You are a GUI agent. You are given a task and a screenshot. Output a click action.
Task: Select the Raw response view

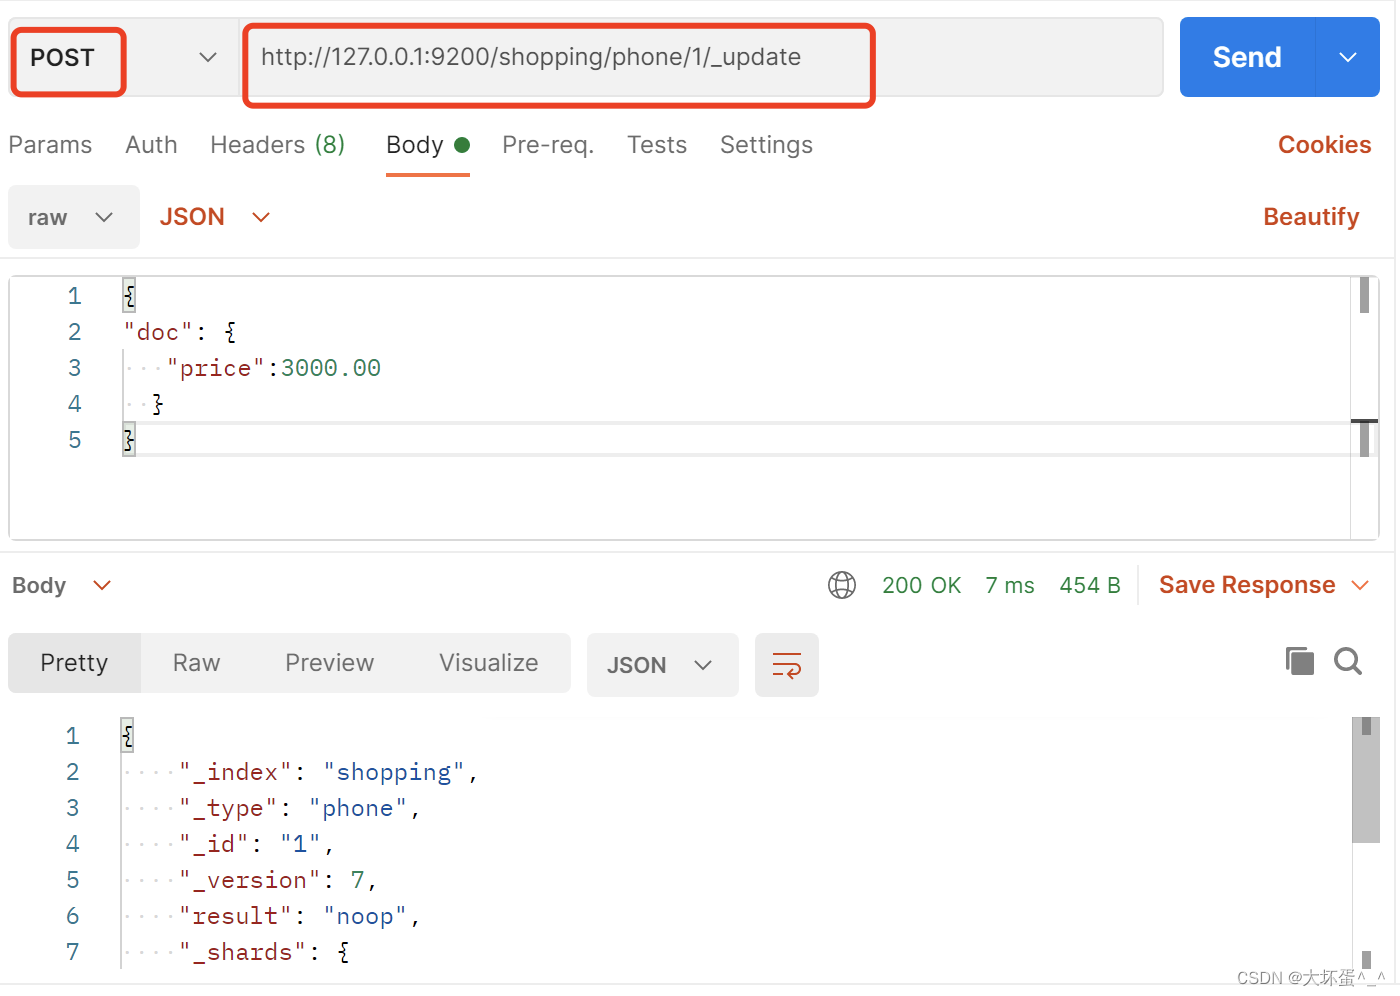pyautogui.click(x=196, y=663)
